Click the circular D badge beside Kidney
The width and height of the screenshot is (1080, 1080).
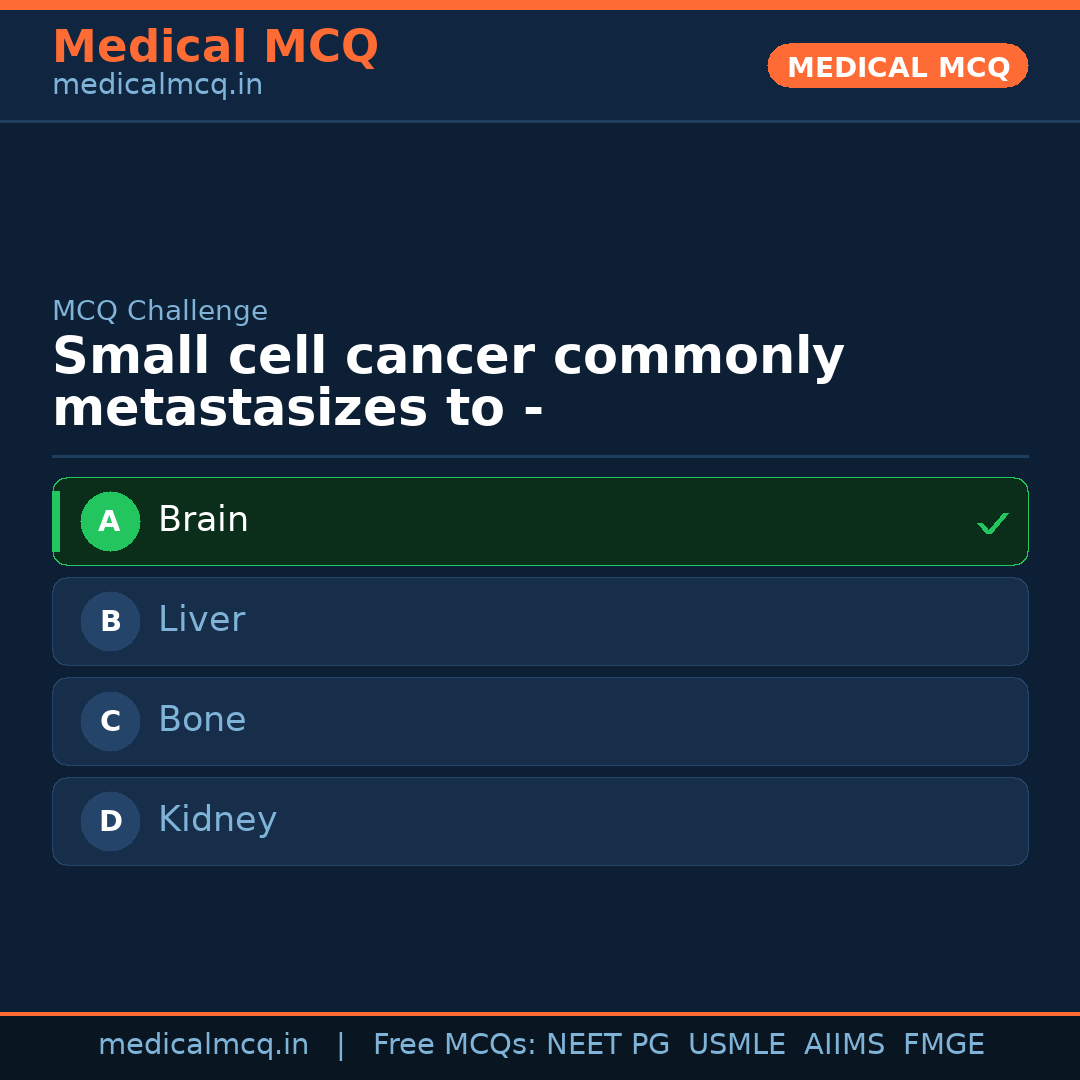click(110, 821)
